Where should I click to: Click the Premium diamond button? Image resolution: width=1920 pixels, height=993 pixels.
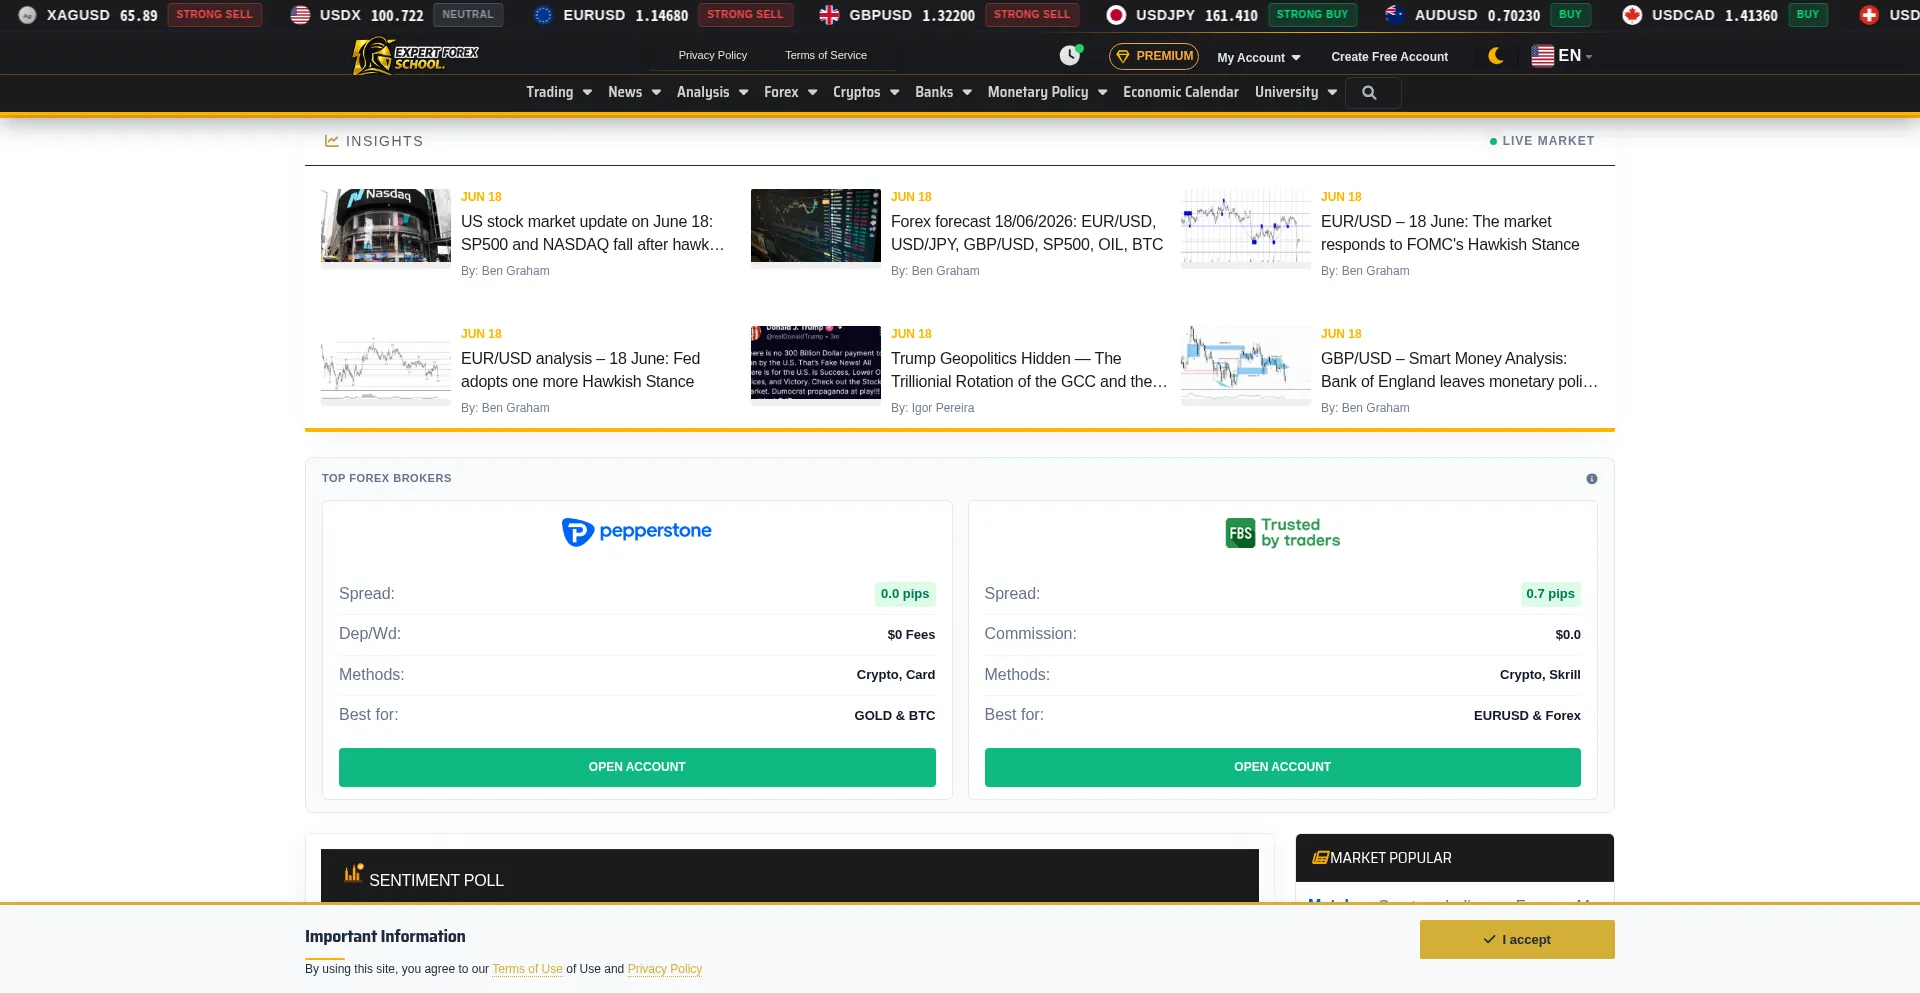point(1154,56)
